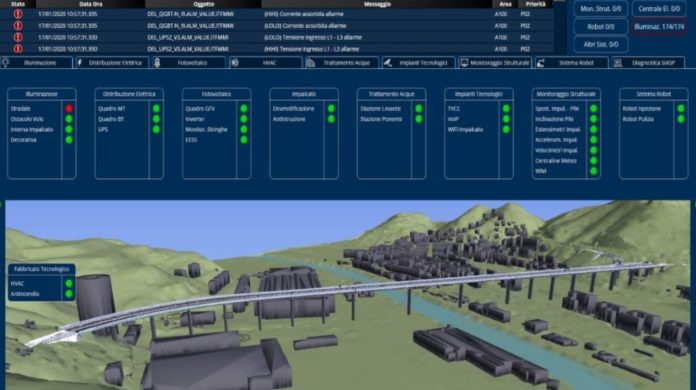696x390 pixels.
Task: Click the green status light next to WIM
Action: point(593,171)
